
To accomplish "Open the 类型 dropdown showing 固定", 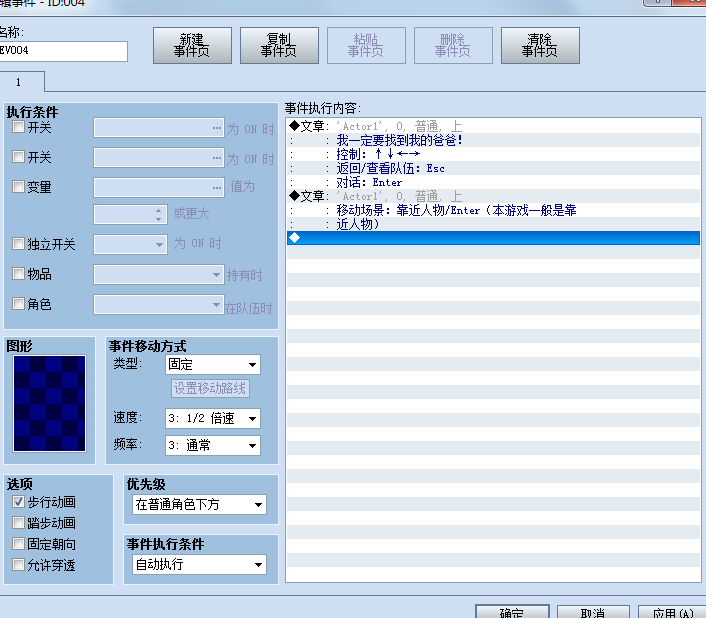I will [213, 365].
